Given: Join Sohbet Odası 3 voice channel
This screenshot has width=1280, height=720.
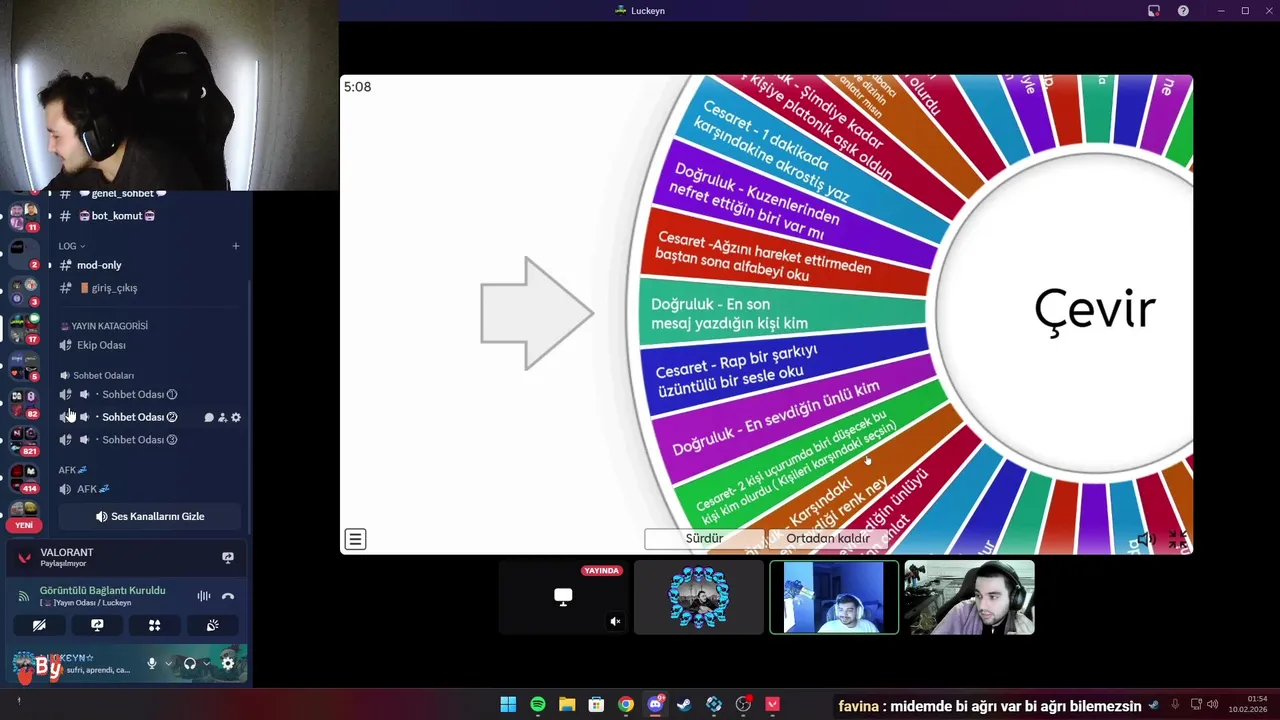Looking at the screenshot, I should [x=140, y=440].
